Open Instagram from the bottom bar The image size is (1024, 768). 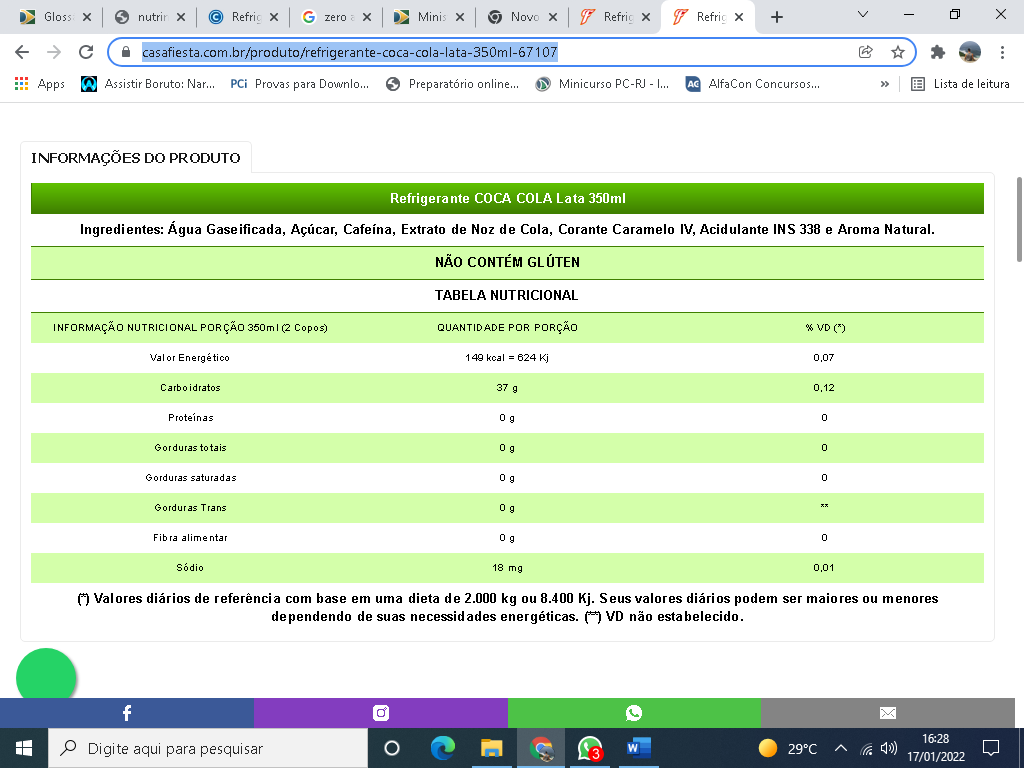381,713
